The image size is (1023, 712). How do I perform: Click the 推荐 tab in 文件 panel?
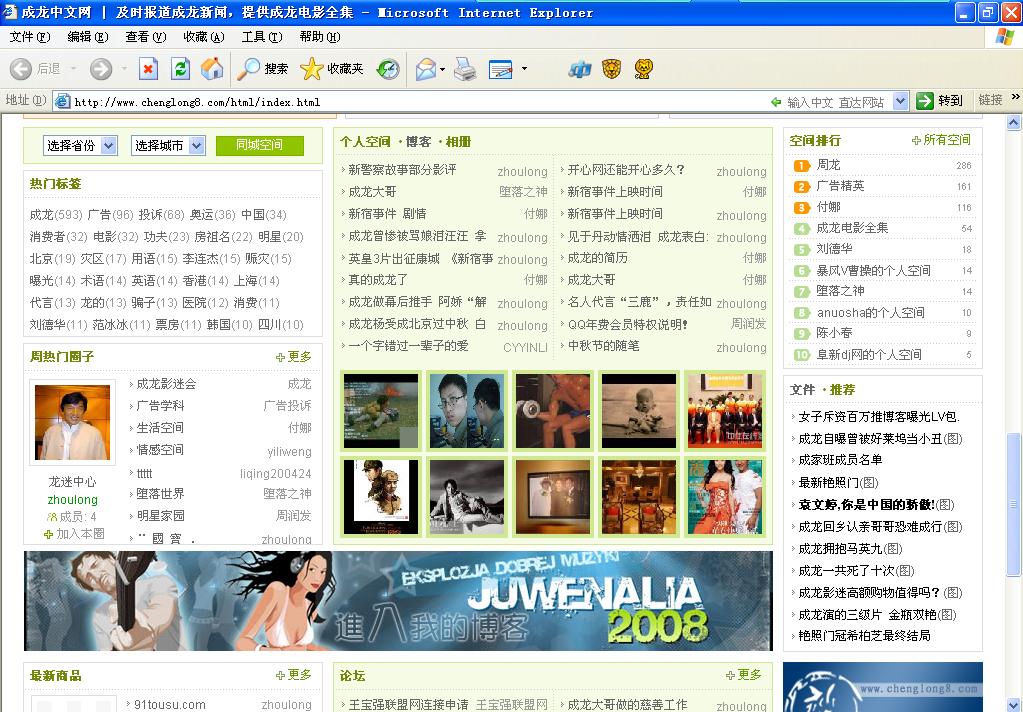pyautogui.click(x=842, y=390)
